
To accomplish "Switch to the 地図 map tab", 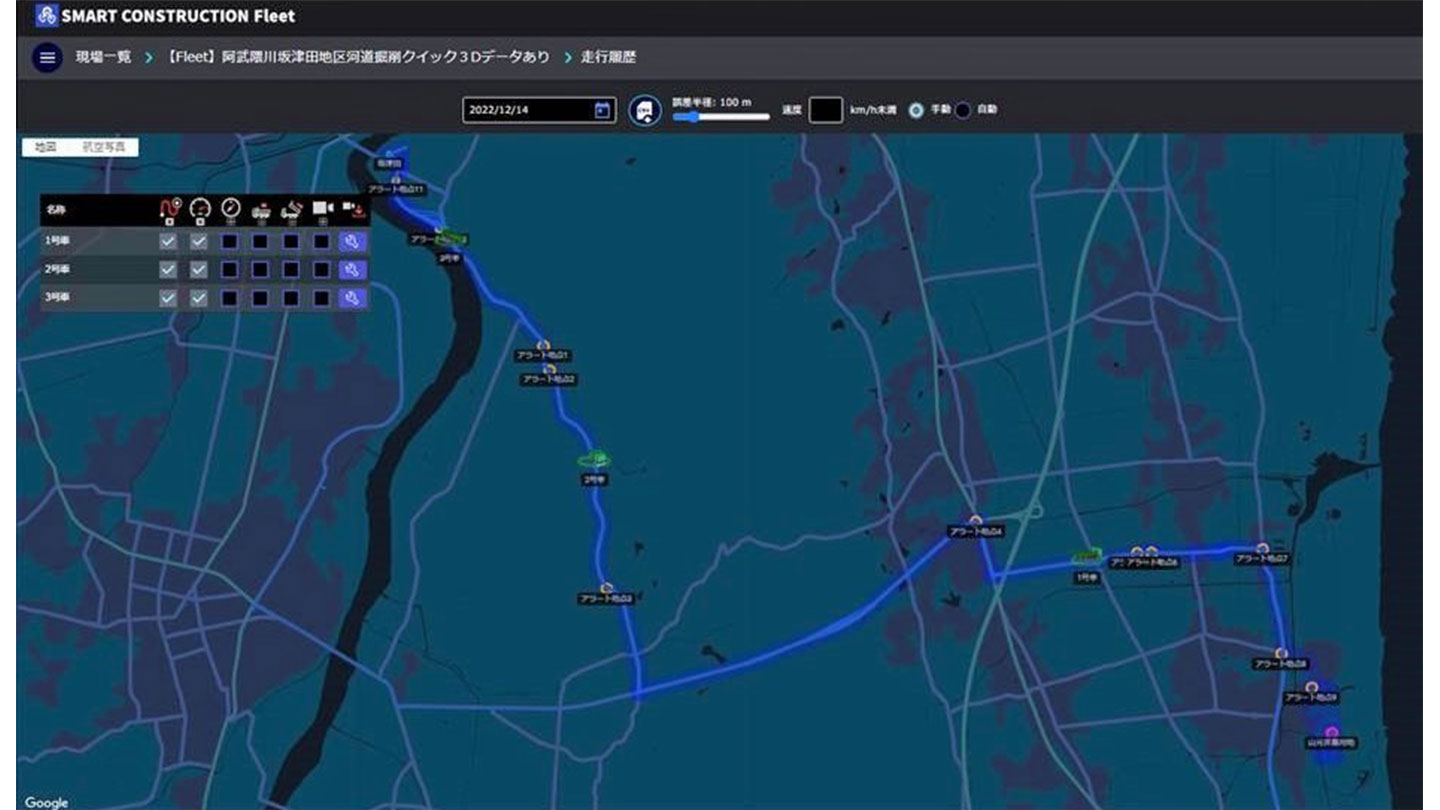I will [x=45, y=147].
